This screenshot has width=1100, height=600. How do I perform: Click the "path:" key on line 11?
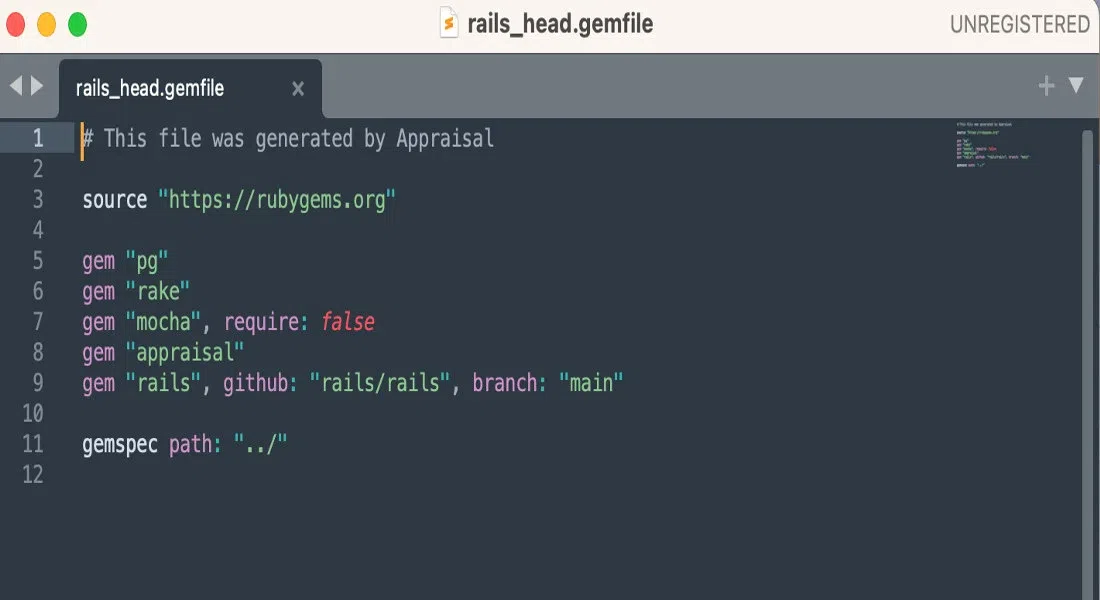(195, 445)
